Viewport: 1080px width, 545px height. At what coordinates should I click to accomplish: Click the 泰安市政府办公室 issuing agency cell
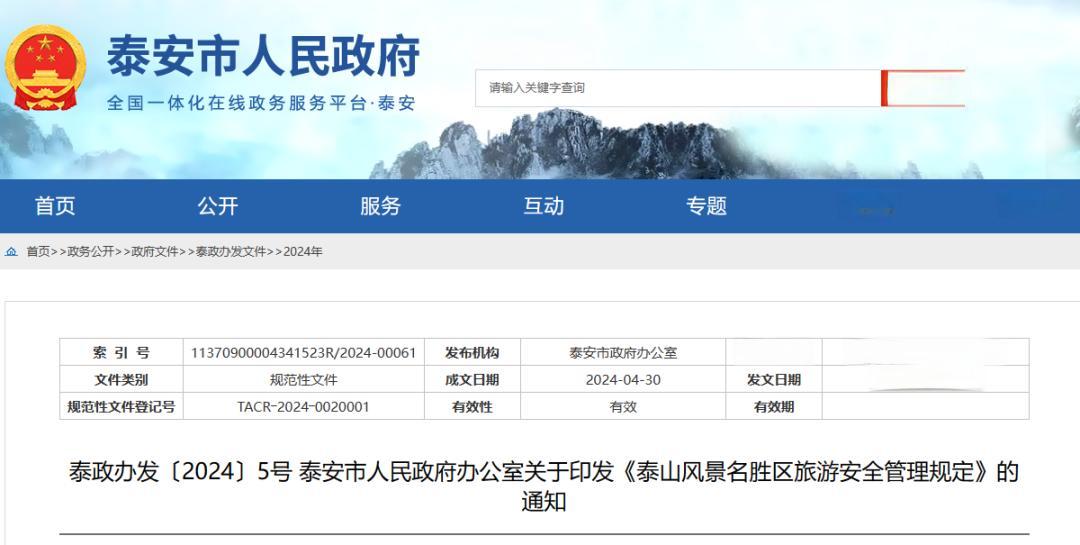tap(623, 353)
